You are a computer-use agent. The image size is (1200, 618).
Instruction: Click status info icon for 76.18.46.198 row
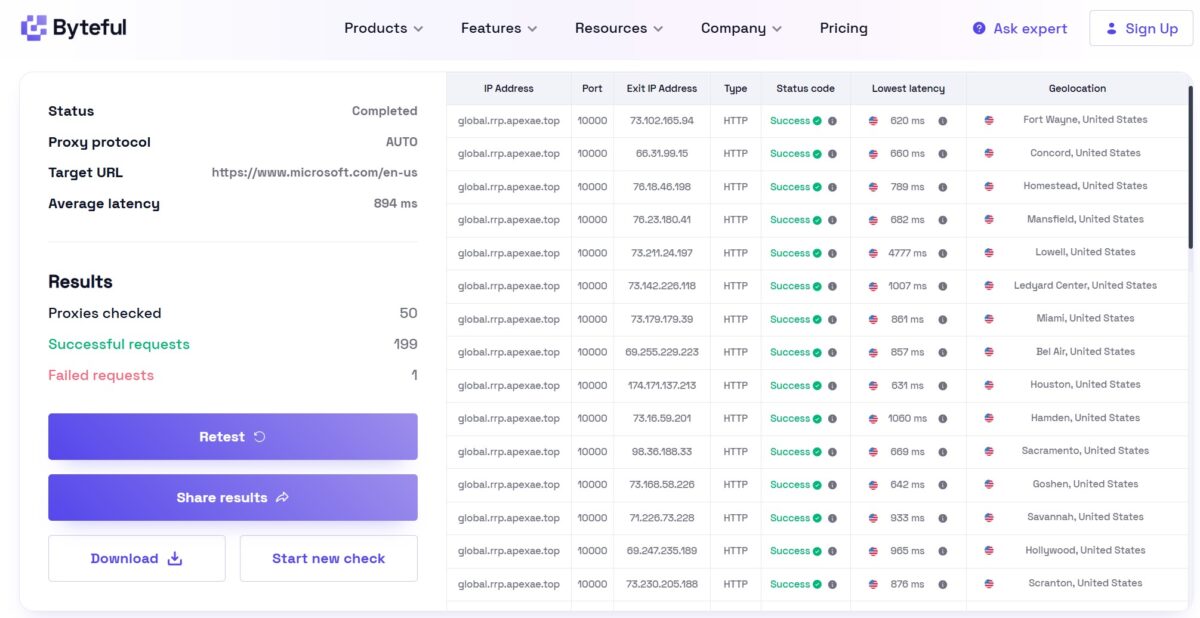coord(832,187)
